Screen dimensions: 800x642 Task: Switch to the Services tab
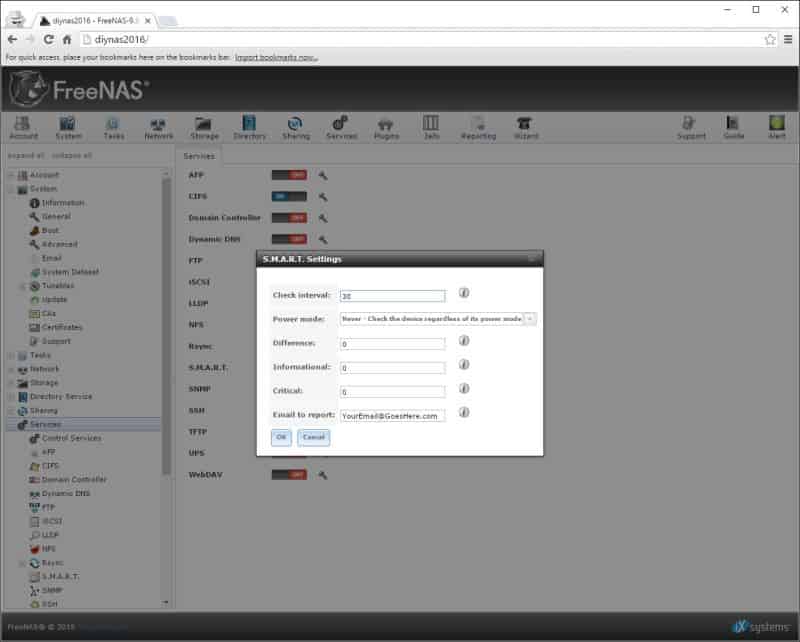click(x=199, y=156)
